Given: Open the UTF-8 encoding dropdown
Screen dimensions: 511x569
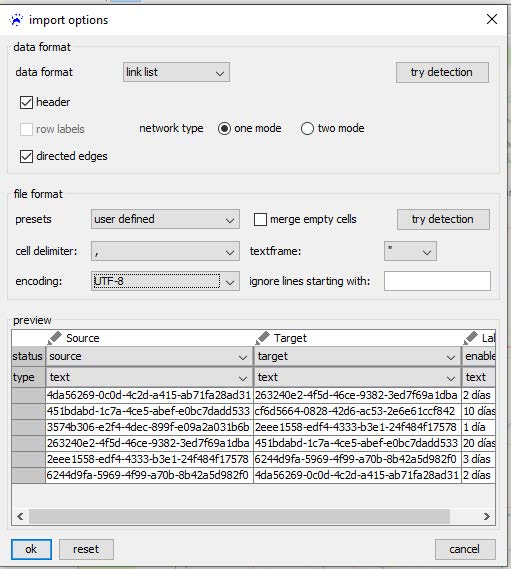Looking at the screenshot, I should point(165,281).
